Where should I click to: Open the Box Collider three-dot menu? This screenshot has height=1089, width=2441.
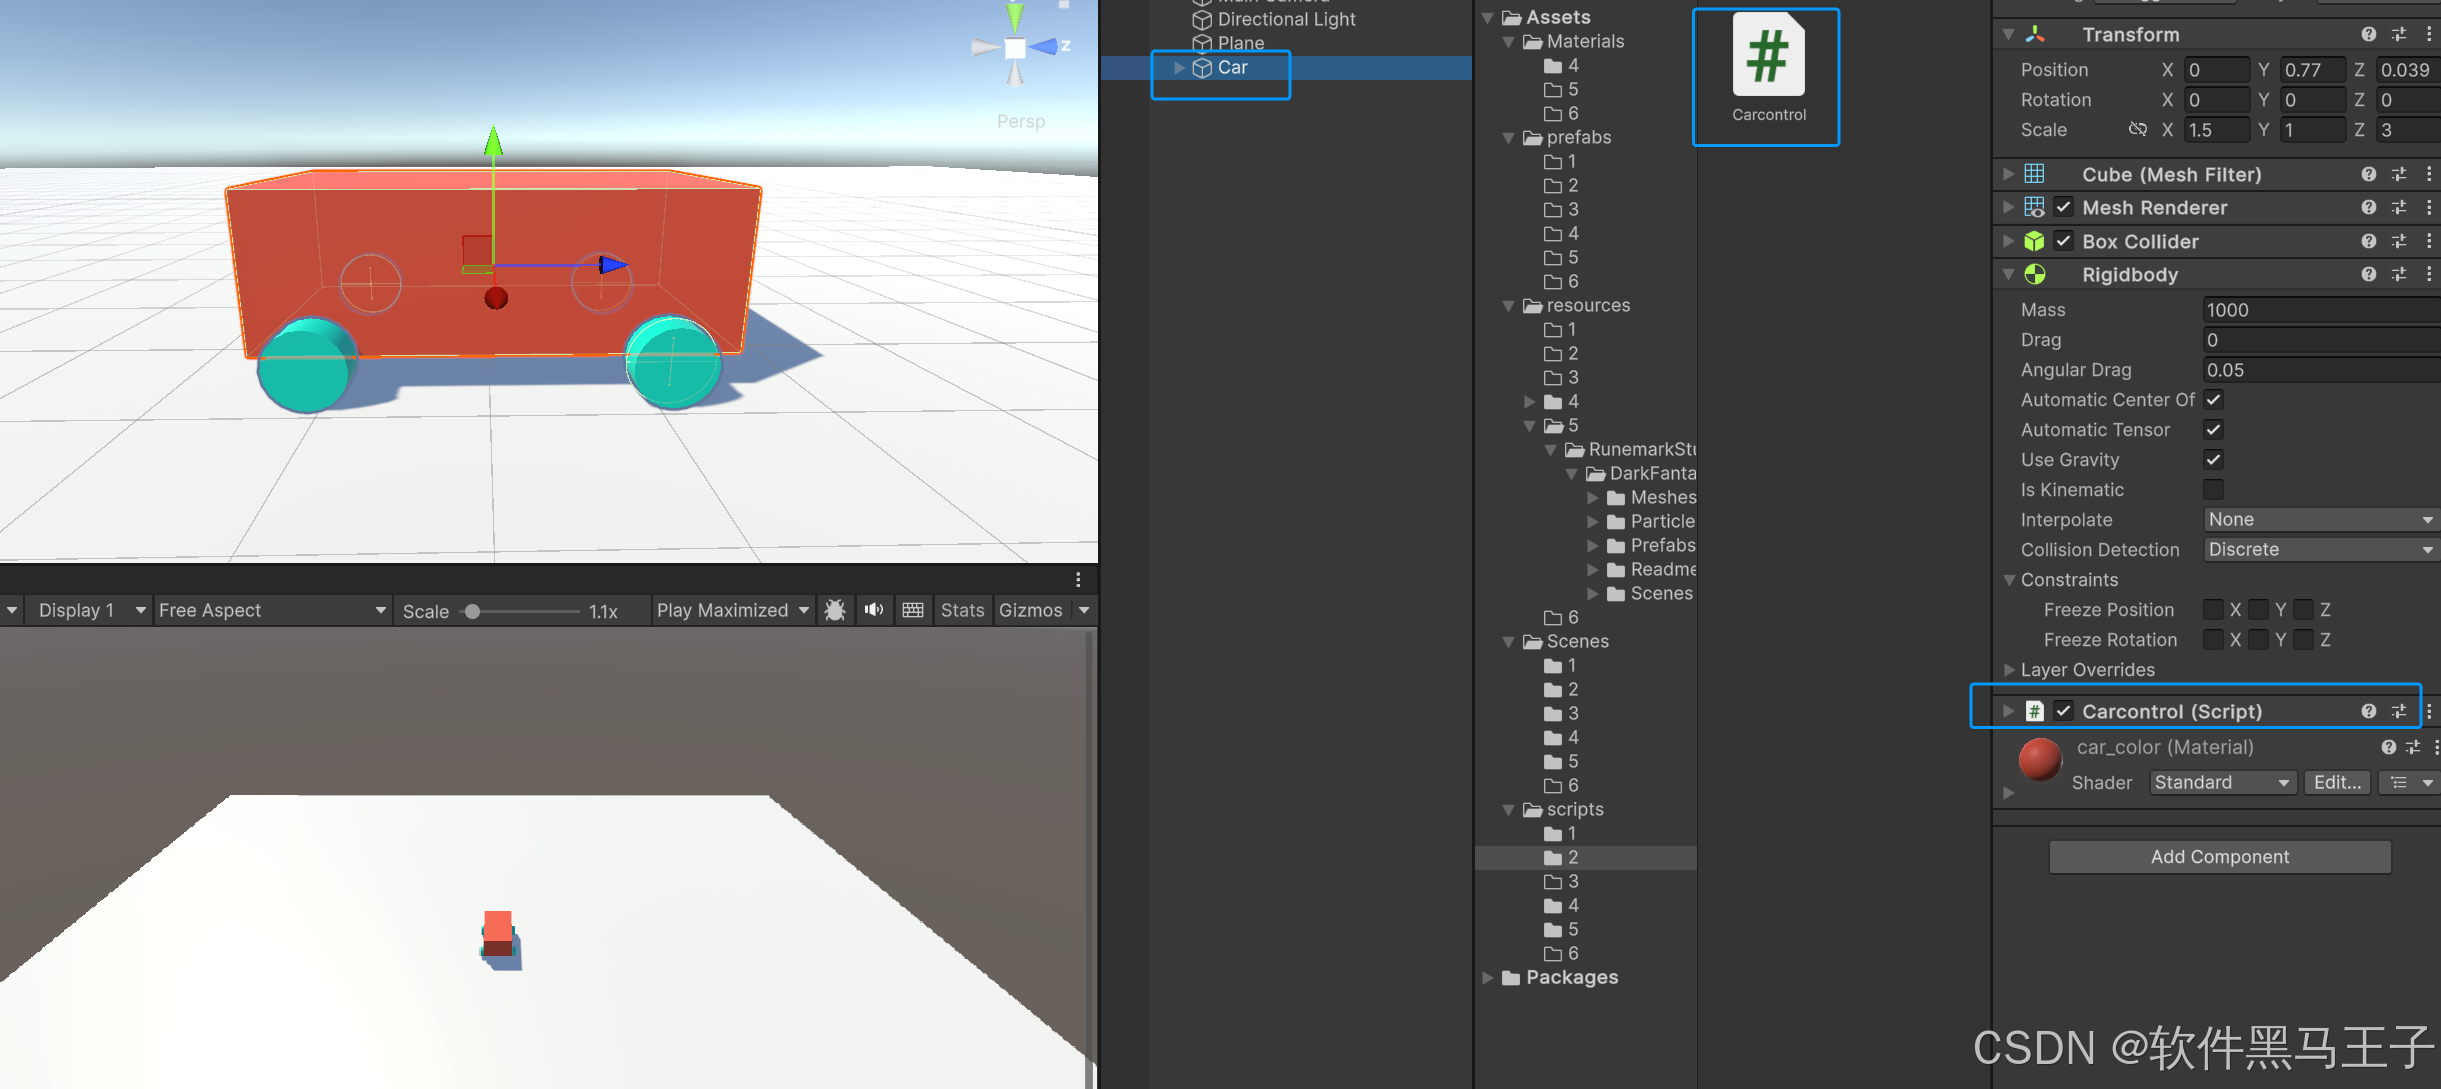pos(2429,242)
